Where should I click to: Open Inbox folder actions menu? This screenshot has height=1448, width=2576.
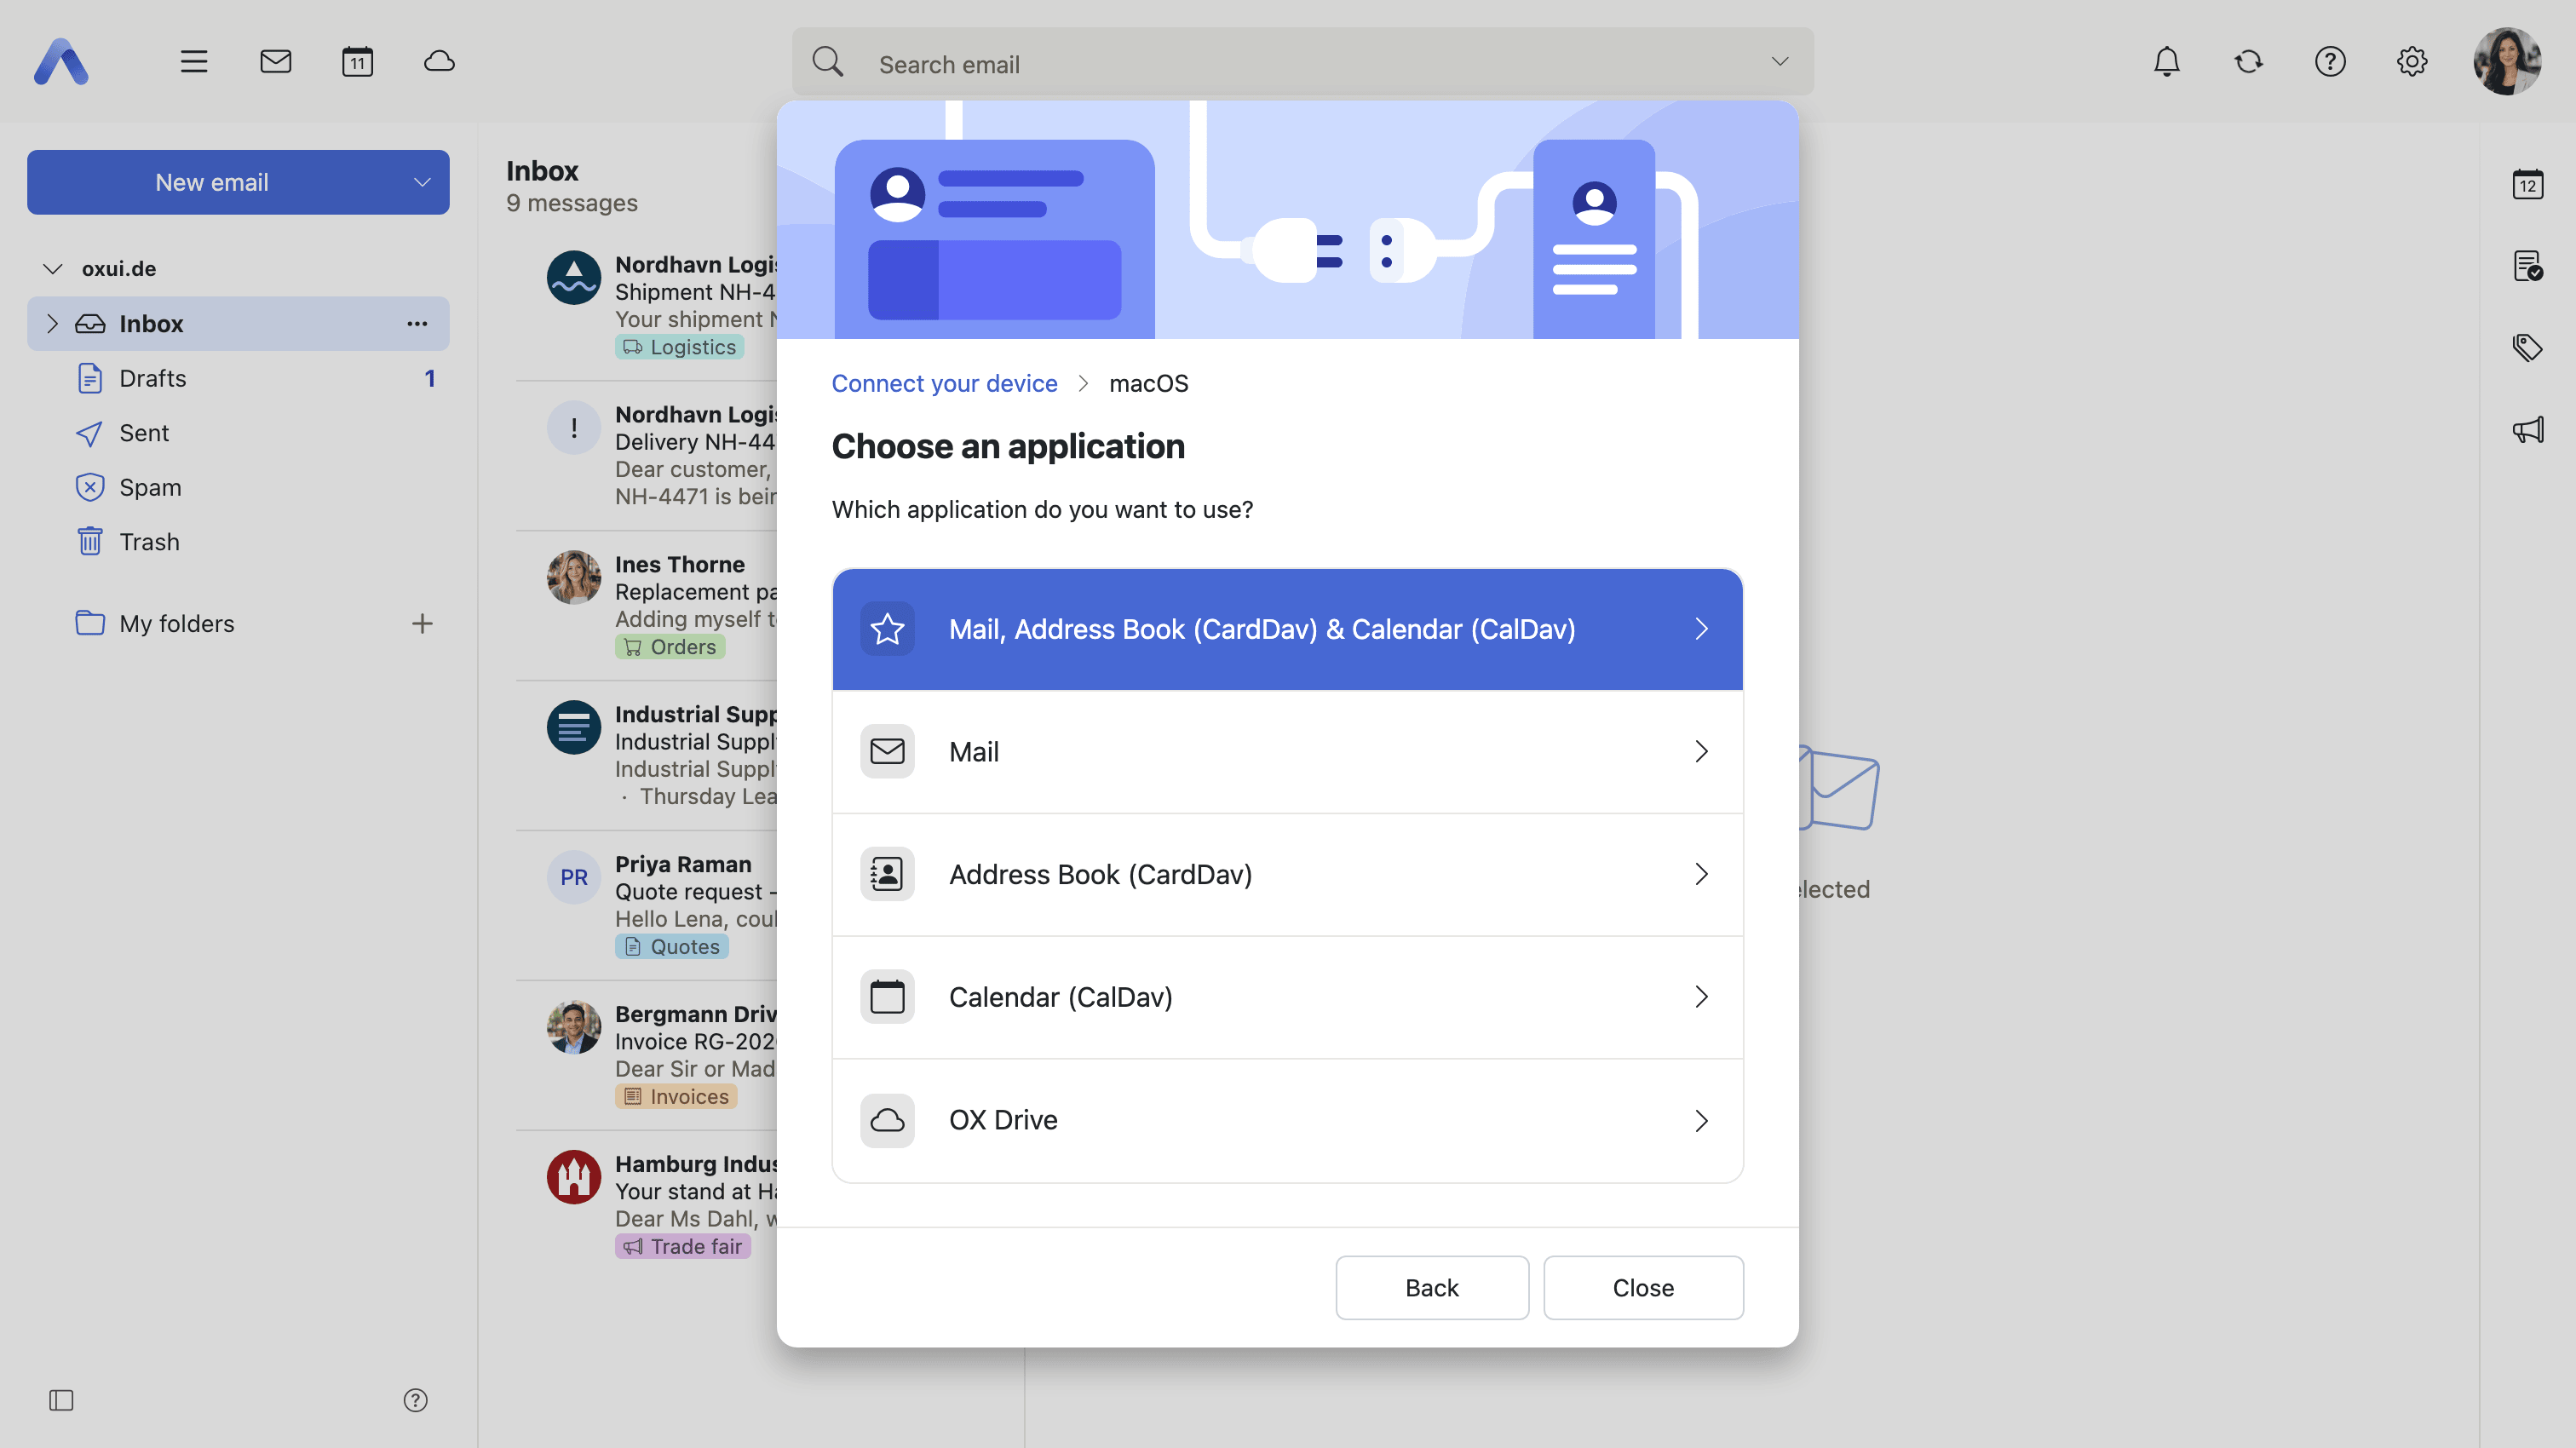click(417, 323)
